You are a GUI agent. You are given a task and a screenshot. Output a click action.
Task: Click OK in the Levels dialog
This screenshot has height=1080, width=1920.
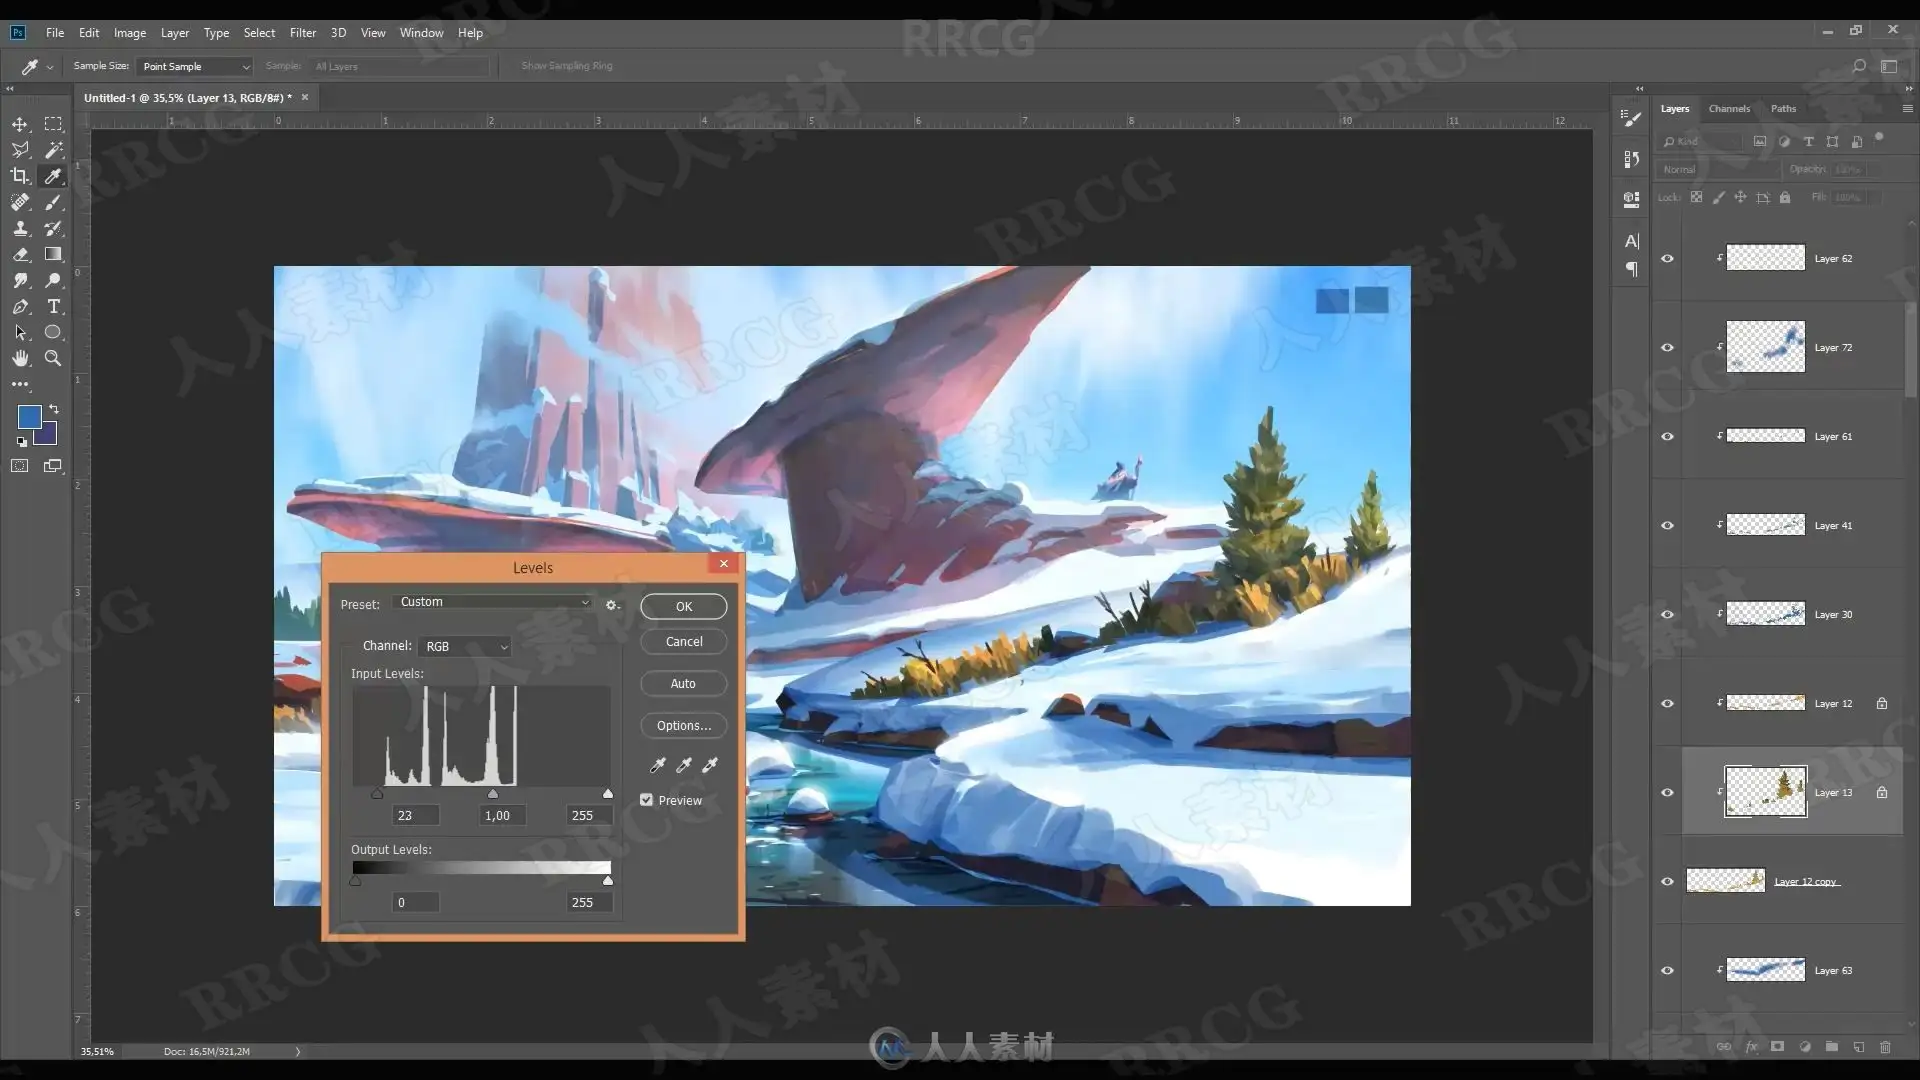pyautogui.click(x=684, y=606)
